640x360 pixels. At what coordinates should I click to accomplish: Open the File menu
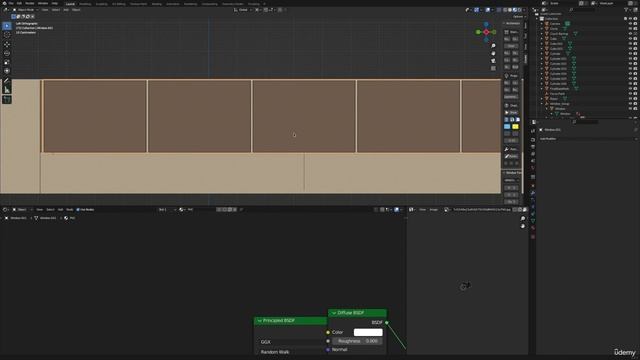11,3
